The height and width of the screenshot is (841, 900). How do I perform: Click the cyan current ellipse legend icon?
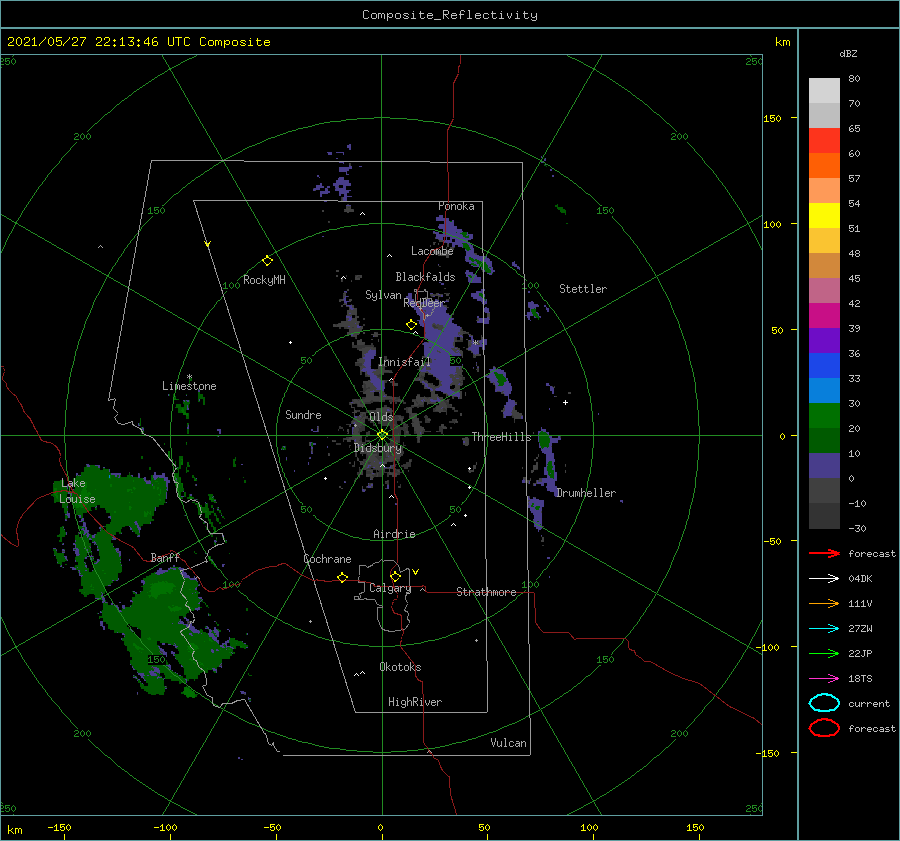(824, 703)
